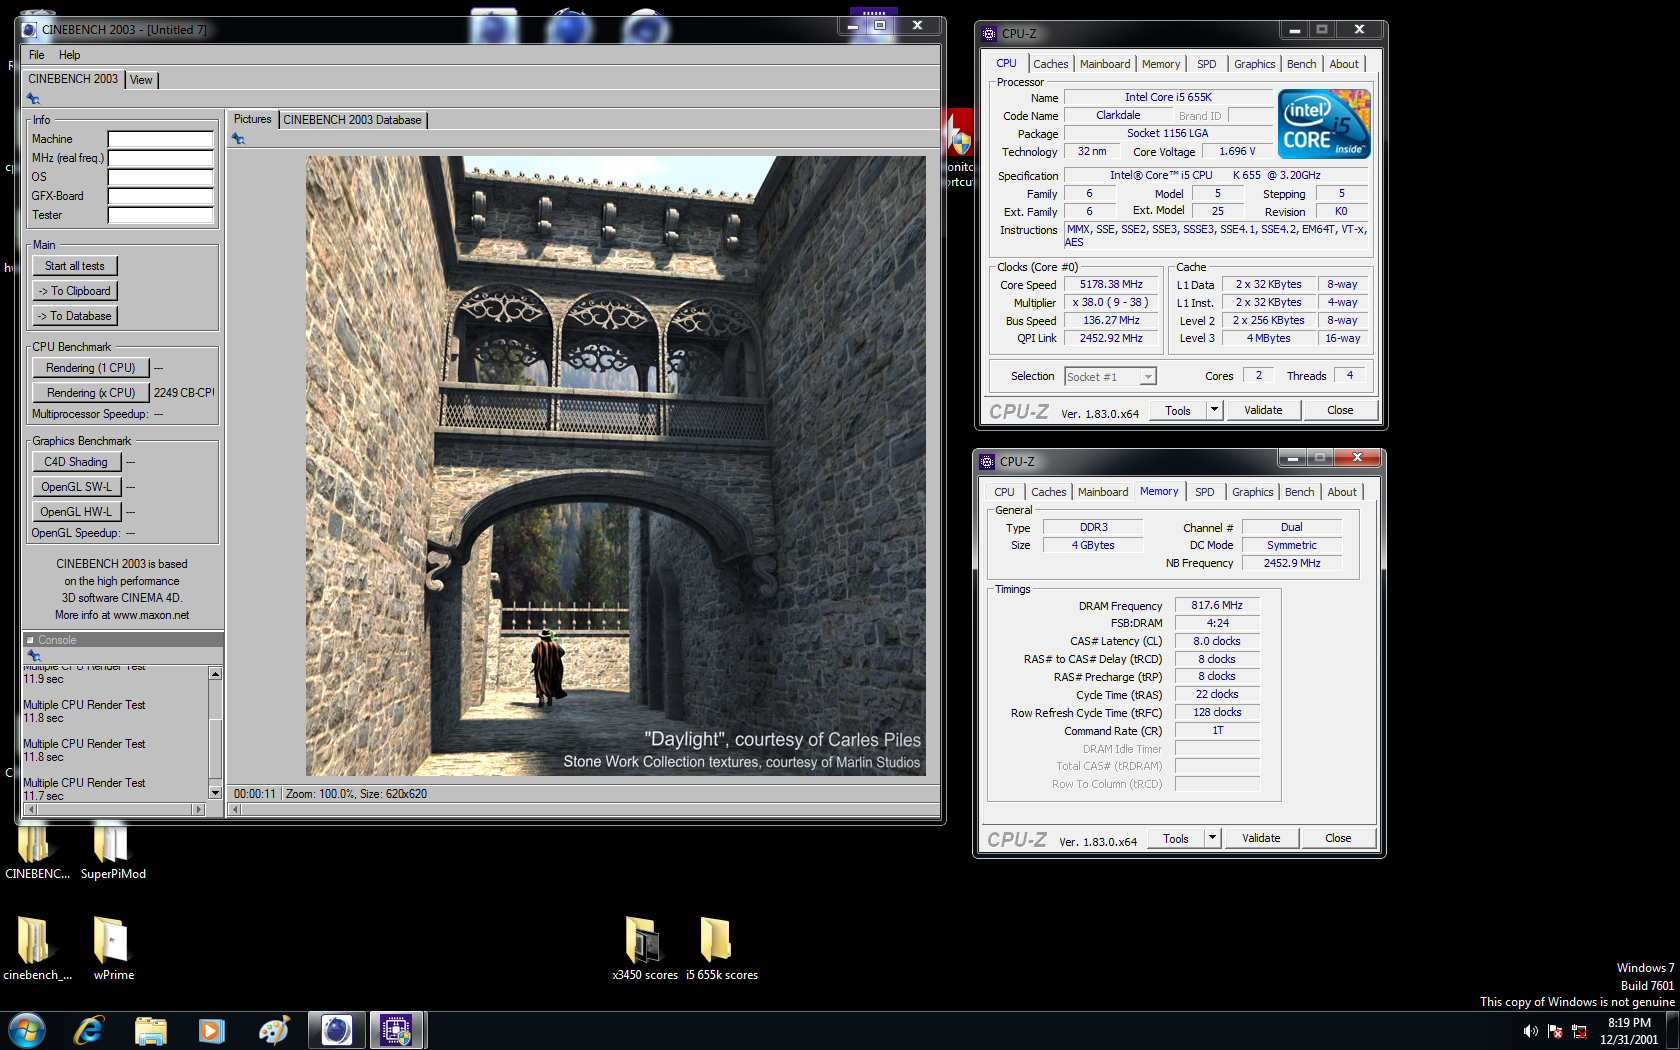1680x1050 pixels.
Task: Open Action Center flag tray icon
Action: [1555, 1031]
